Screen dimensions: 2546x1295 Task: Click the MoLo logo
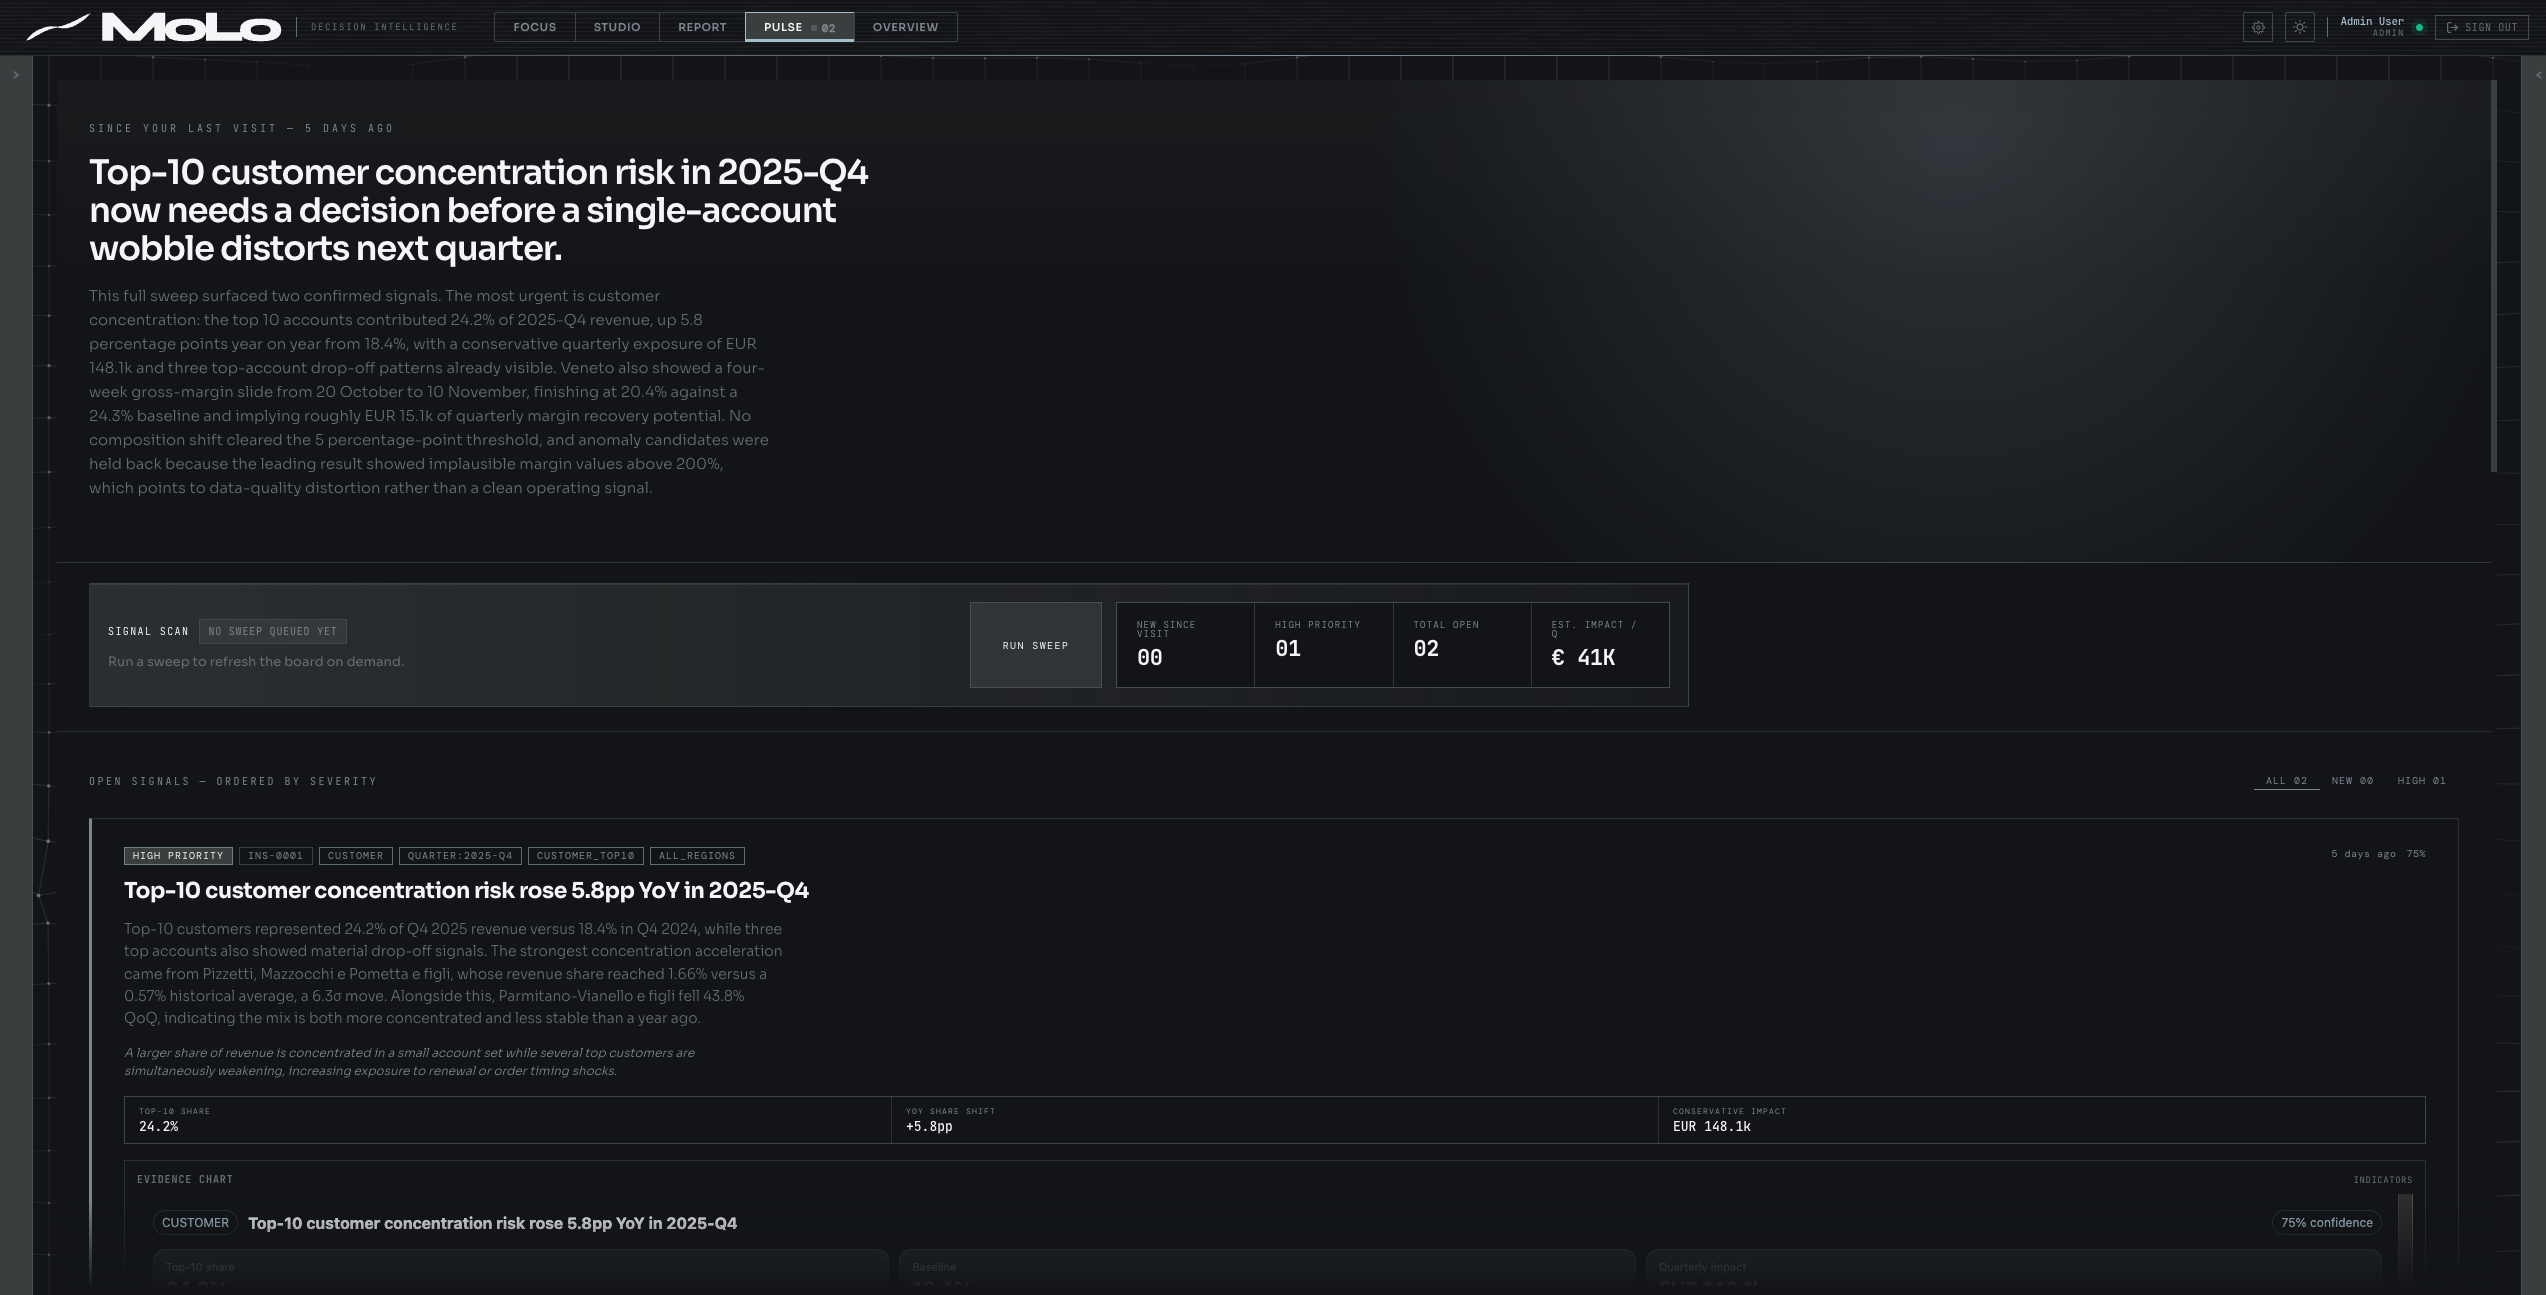tap(155, 27)
